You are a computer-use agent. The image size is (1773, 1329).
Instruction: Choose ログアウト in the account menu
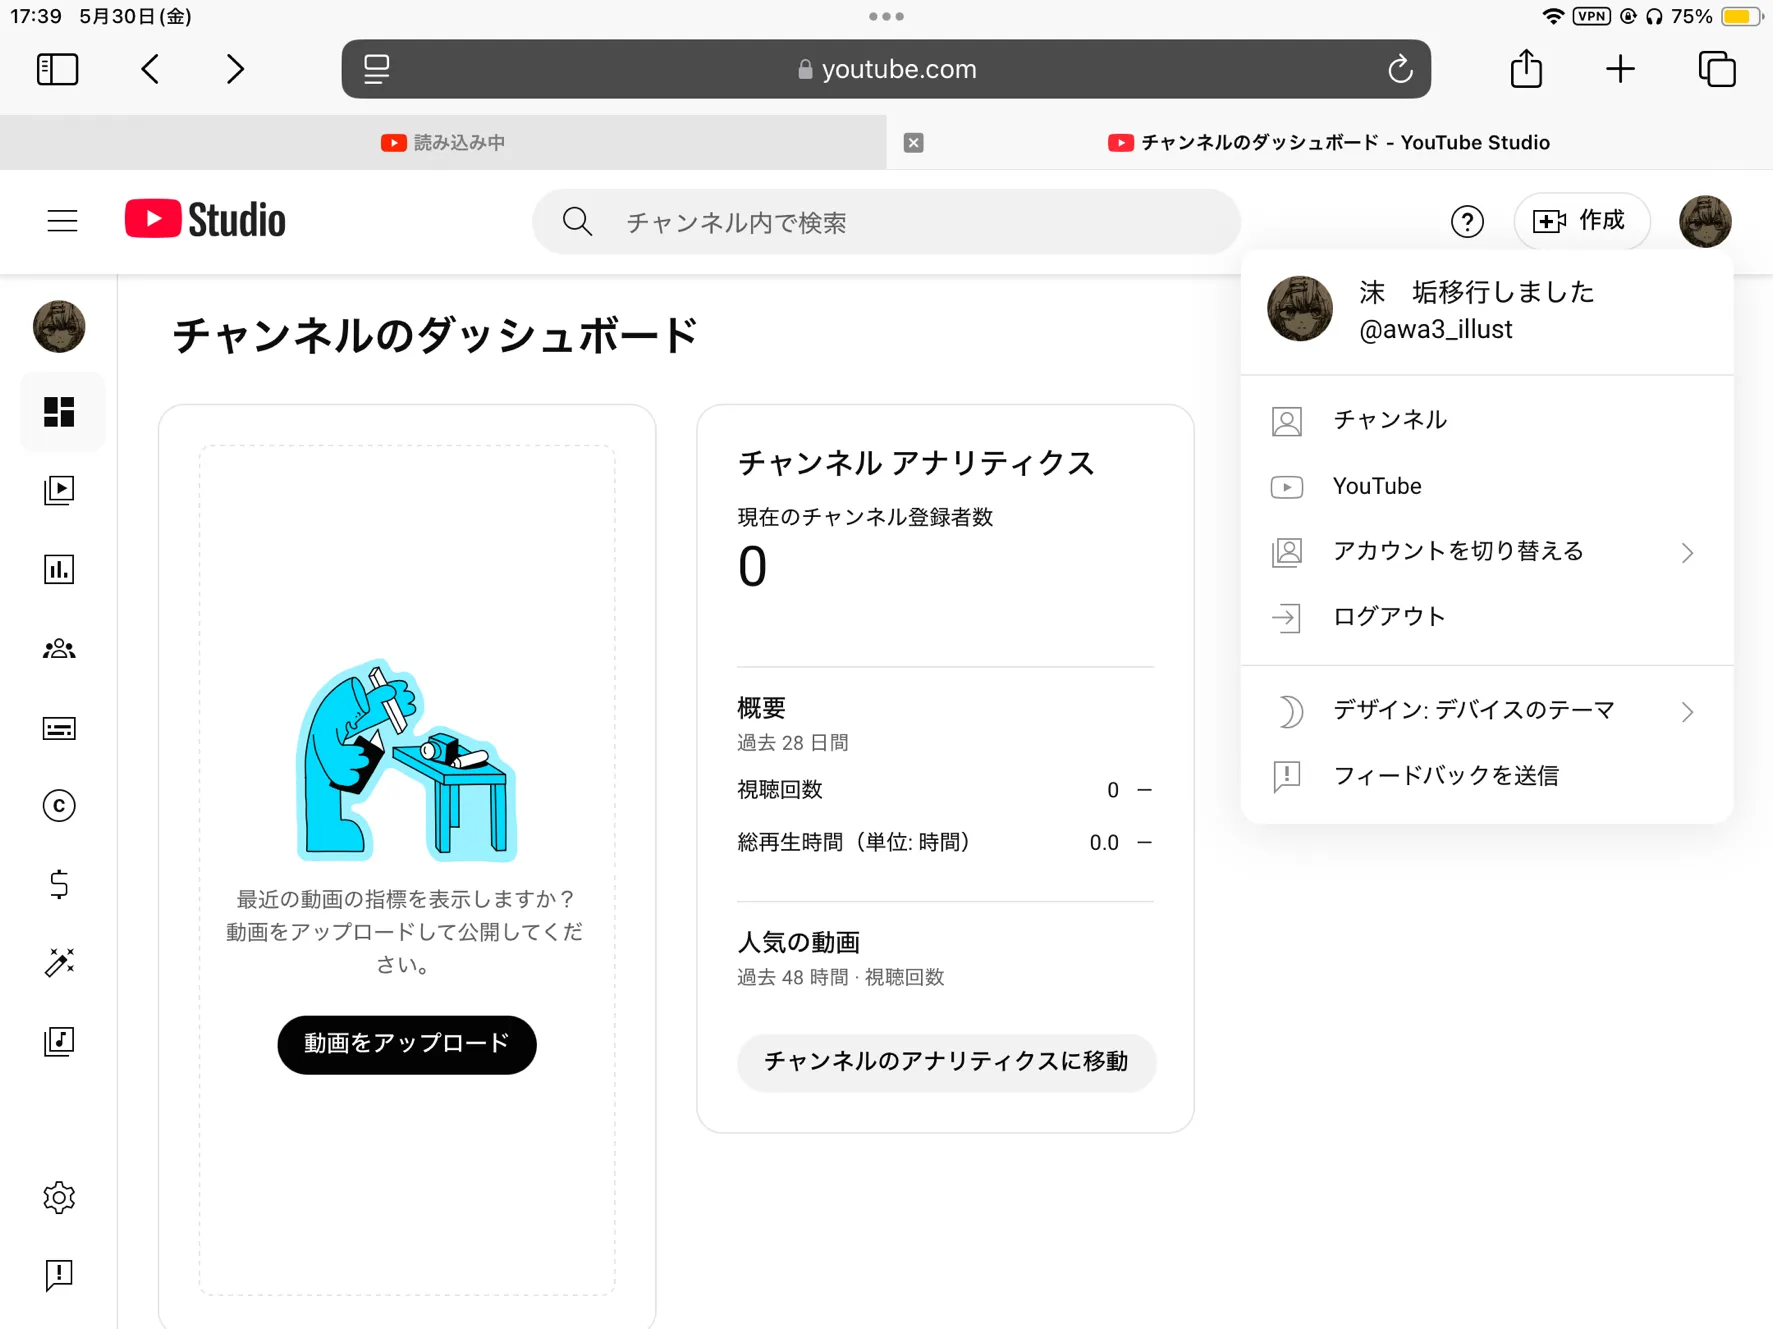coord(1487,617)
